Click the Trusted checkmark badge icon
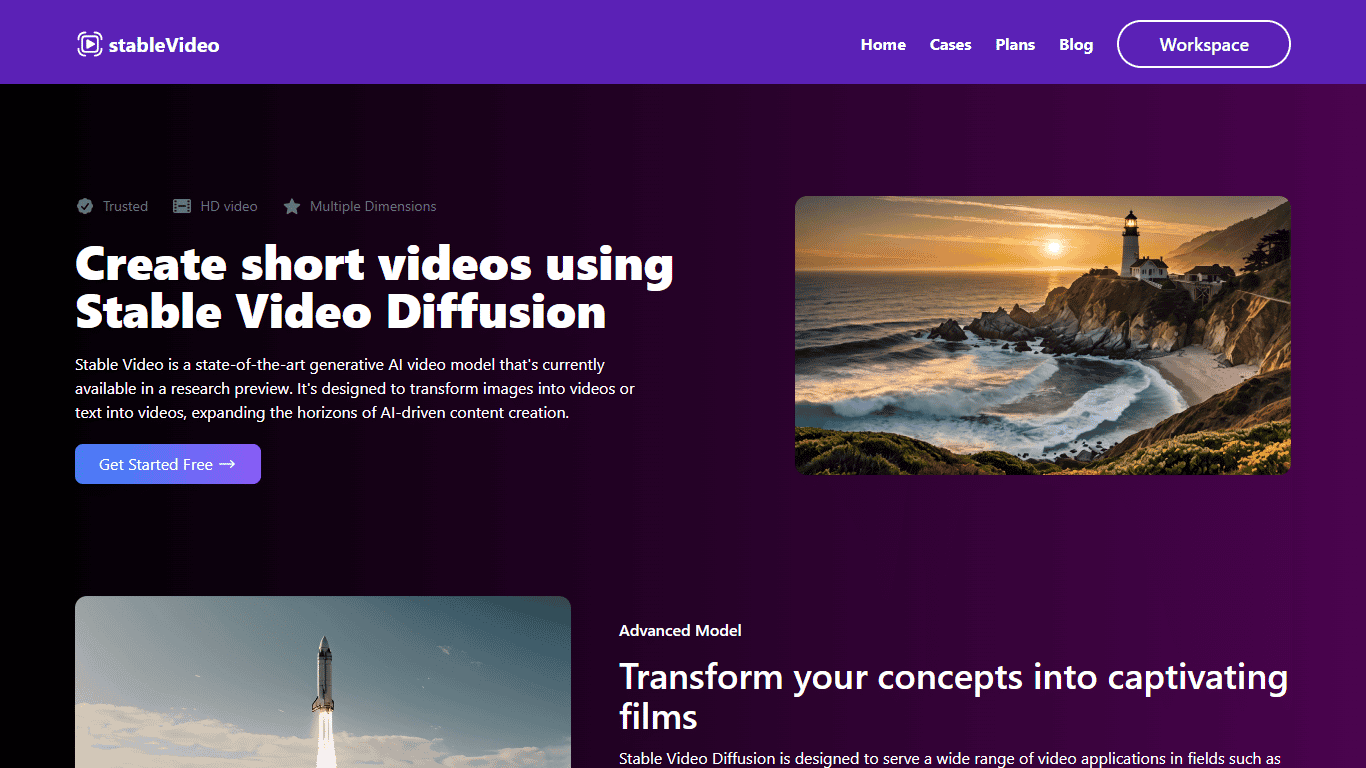The width and height of the screenshot is (1366, 768). tap(85, 206)
